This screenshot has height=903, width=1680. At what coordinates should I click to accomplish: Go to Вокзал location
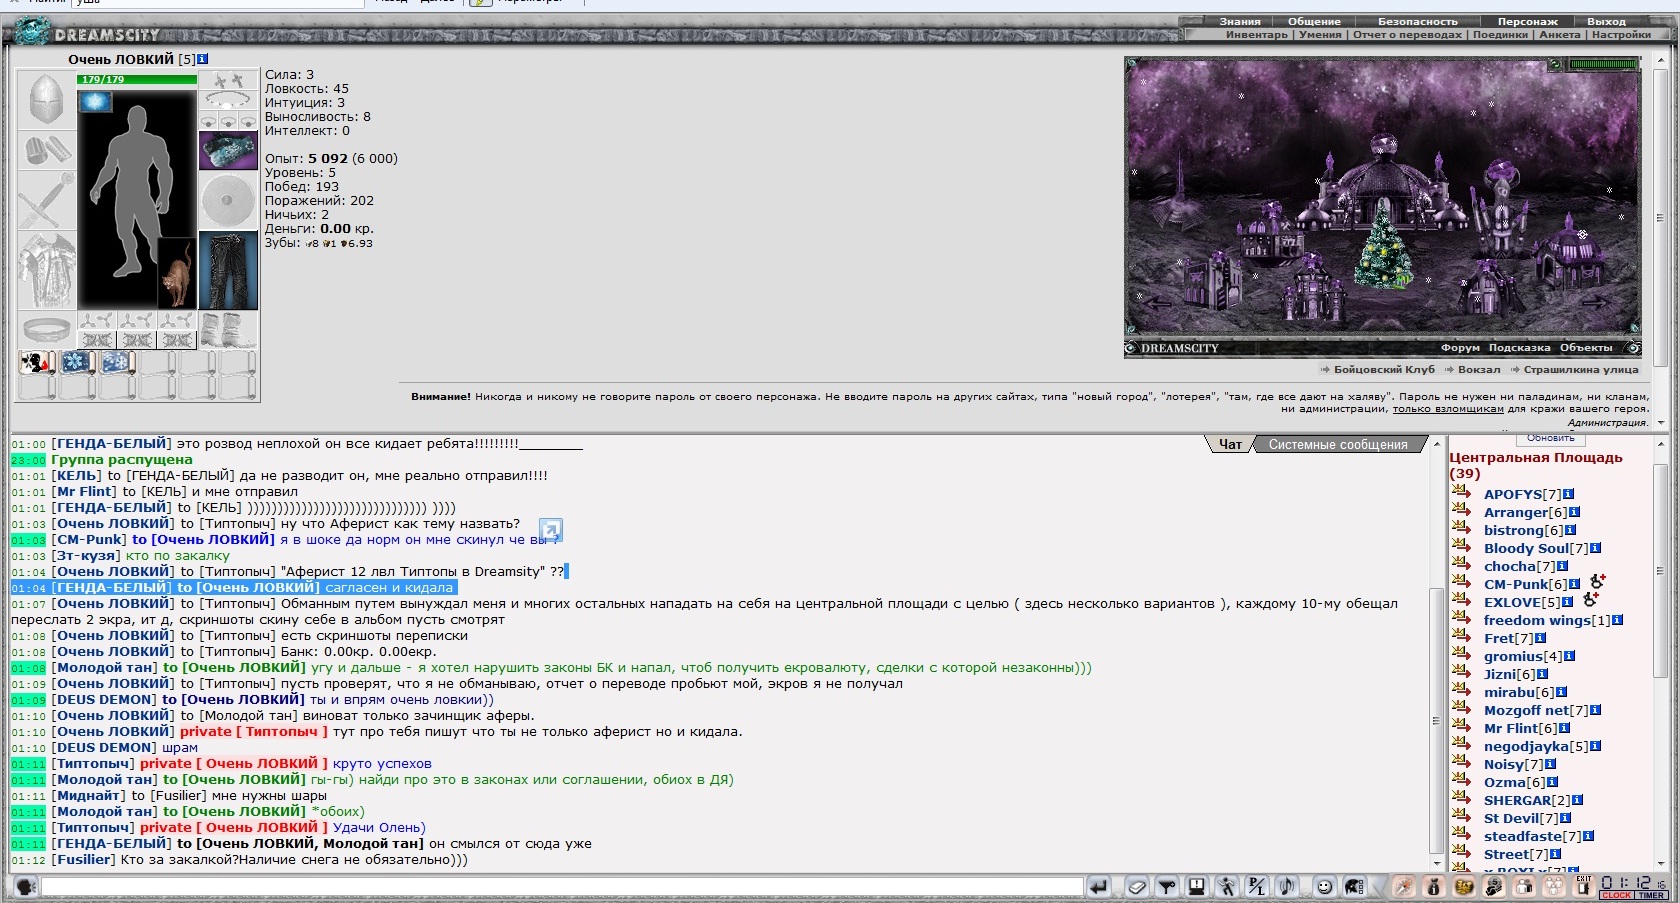tap(1479, 369)
